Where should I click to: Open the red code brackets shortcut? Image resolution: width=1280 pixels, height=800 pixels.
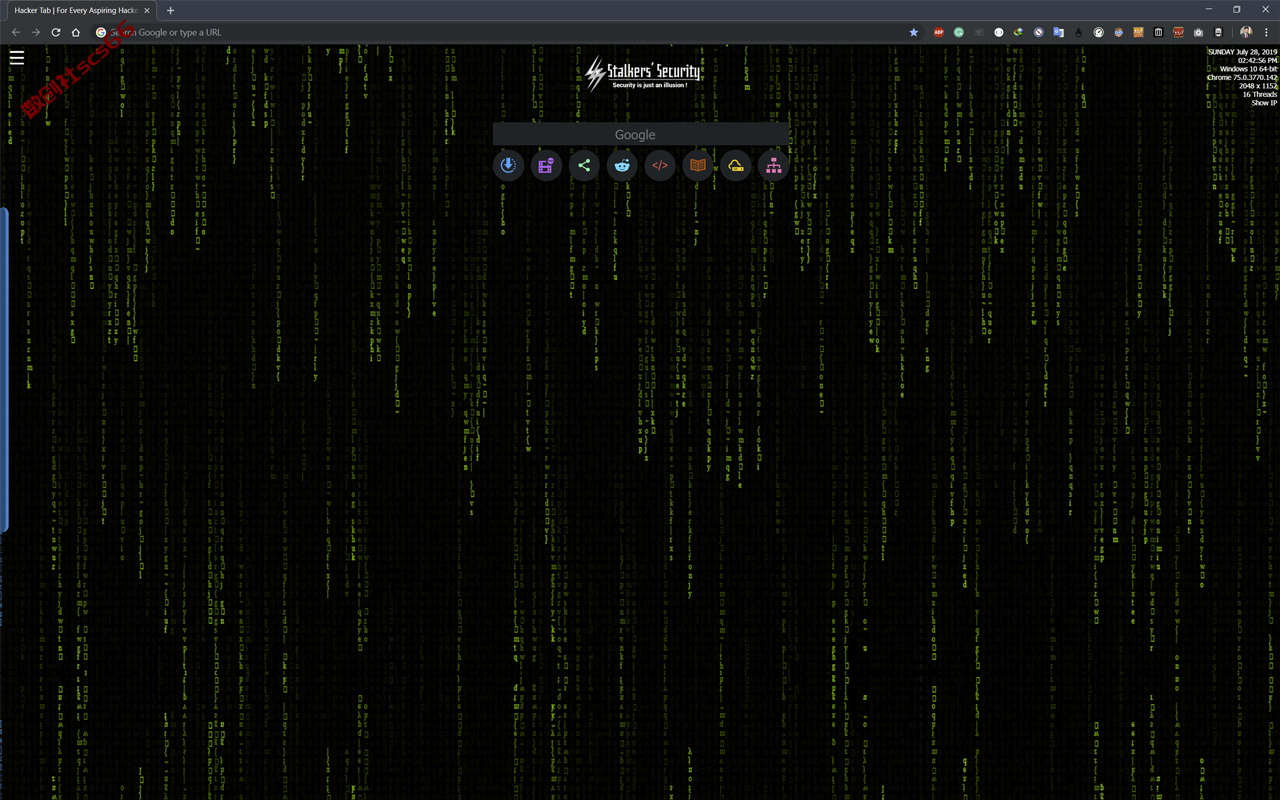(660, 166)
